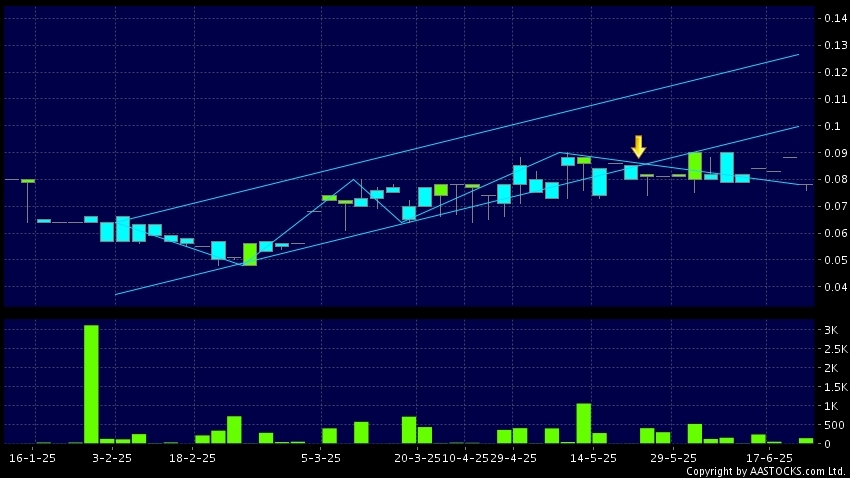
Task: Click the volume bar just above 1K
Action: (583, 423)
